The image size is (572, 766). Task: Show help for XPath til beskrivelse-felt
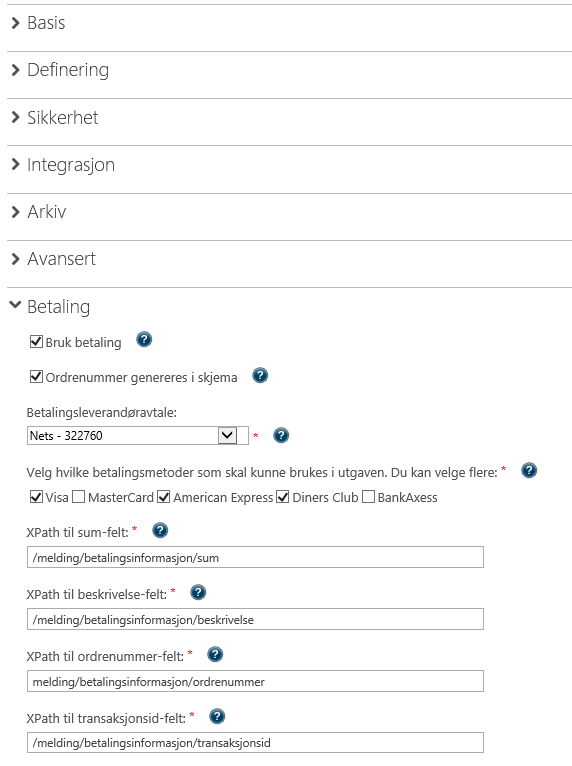tap(198, 592)
